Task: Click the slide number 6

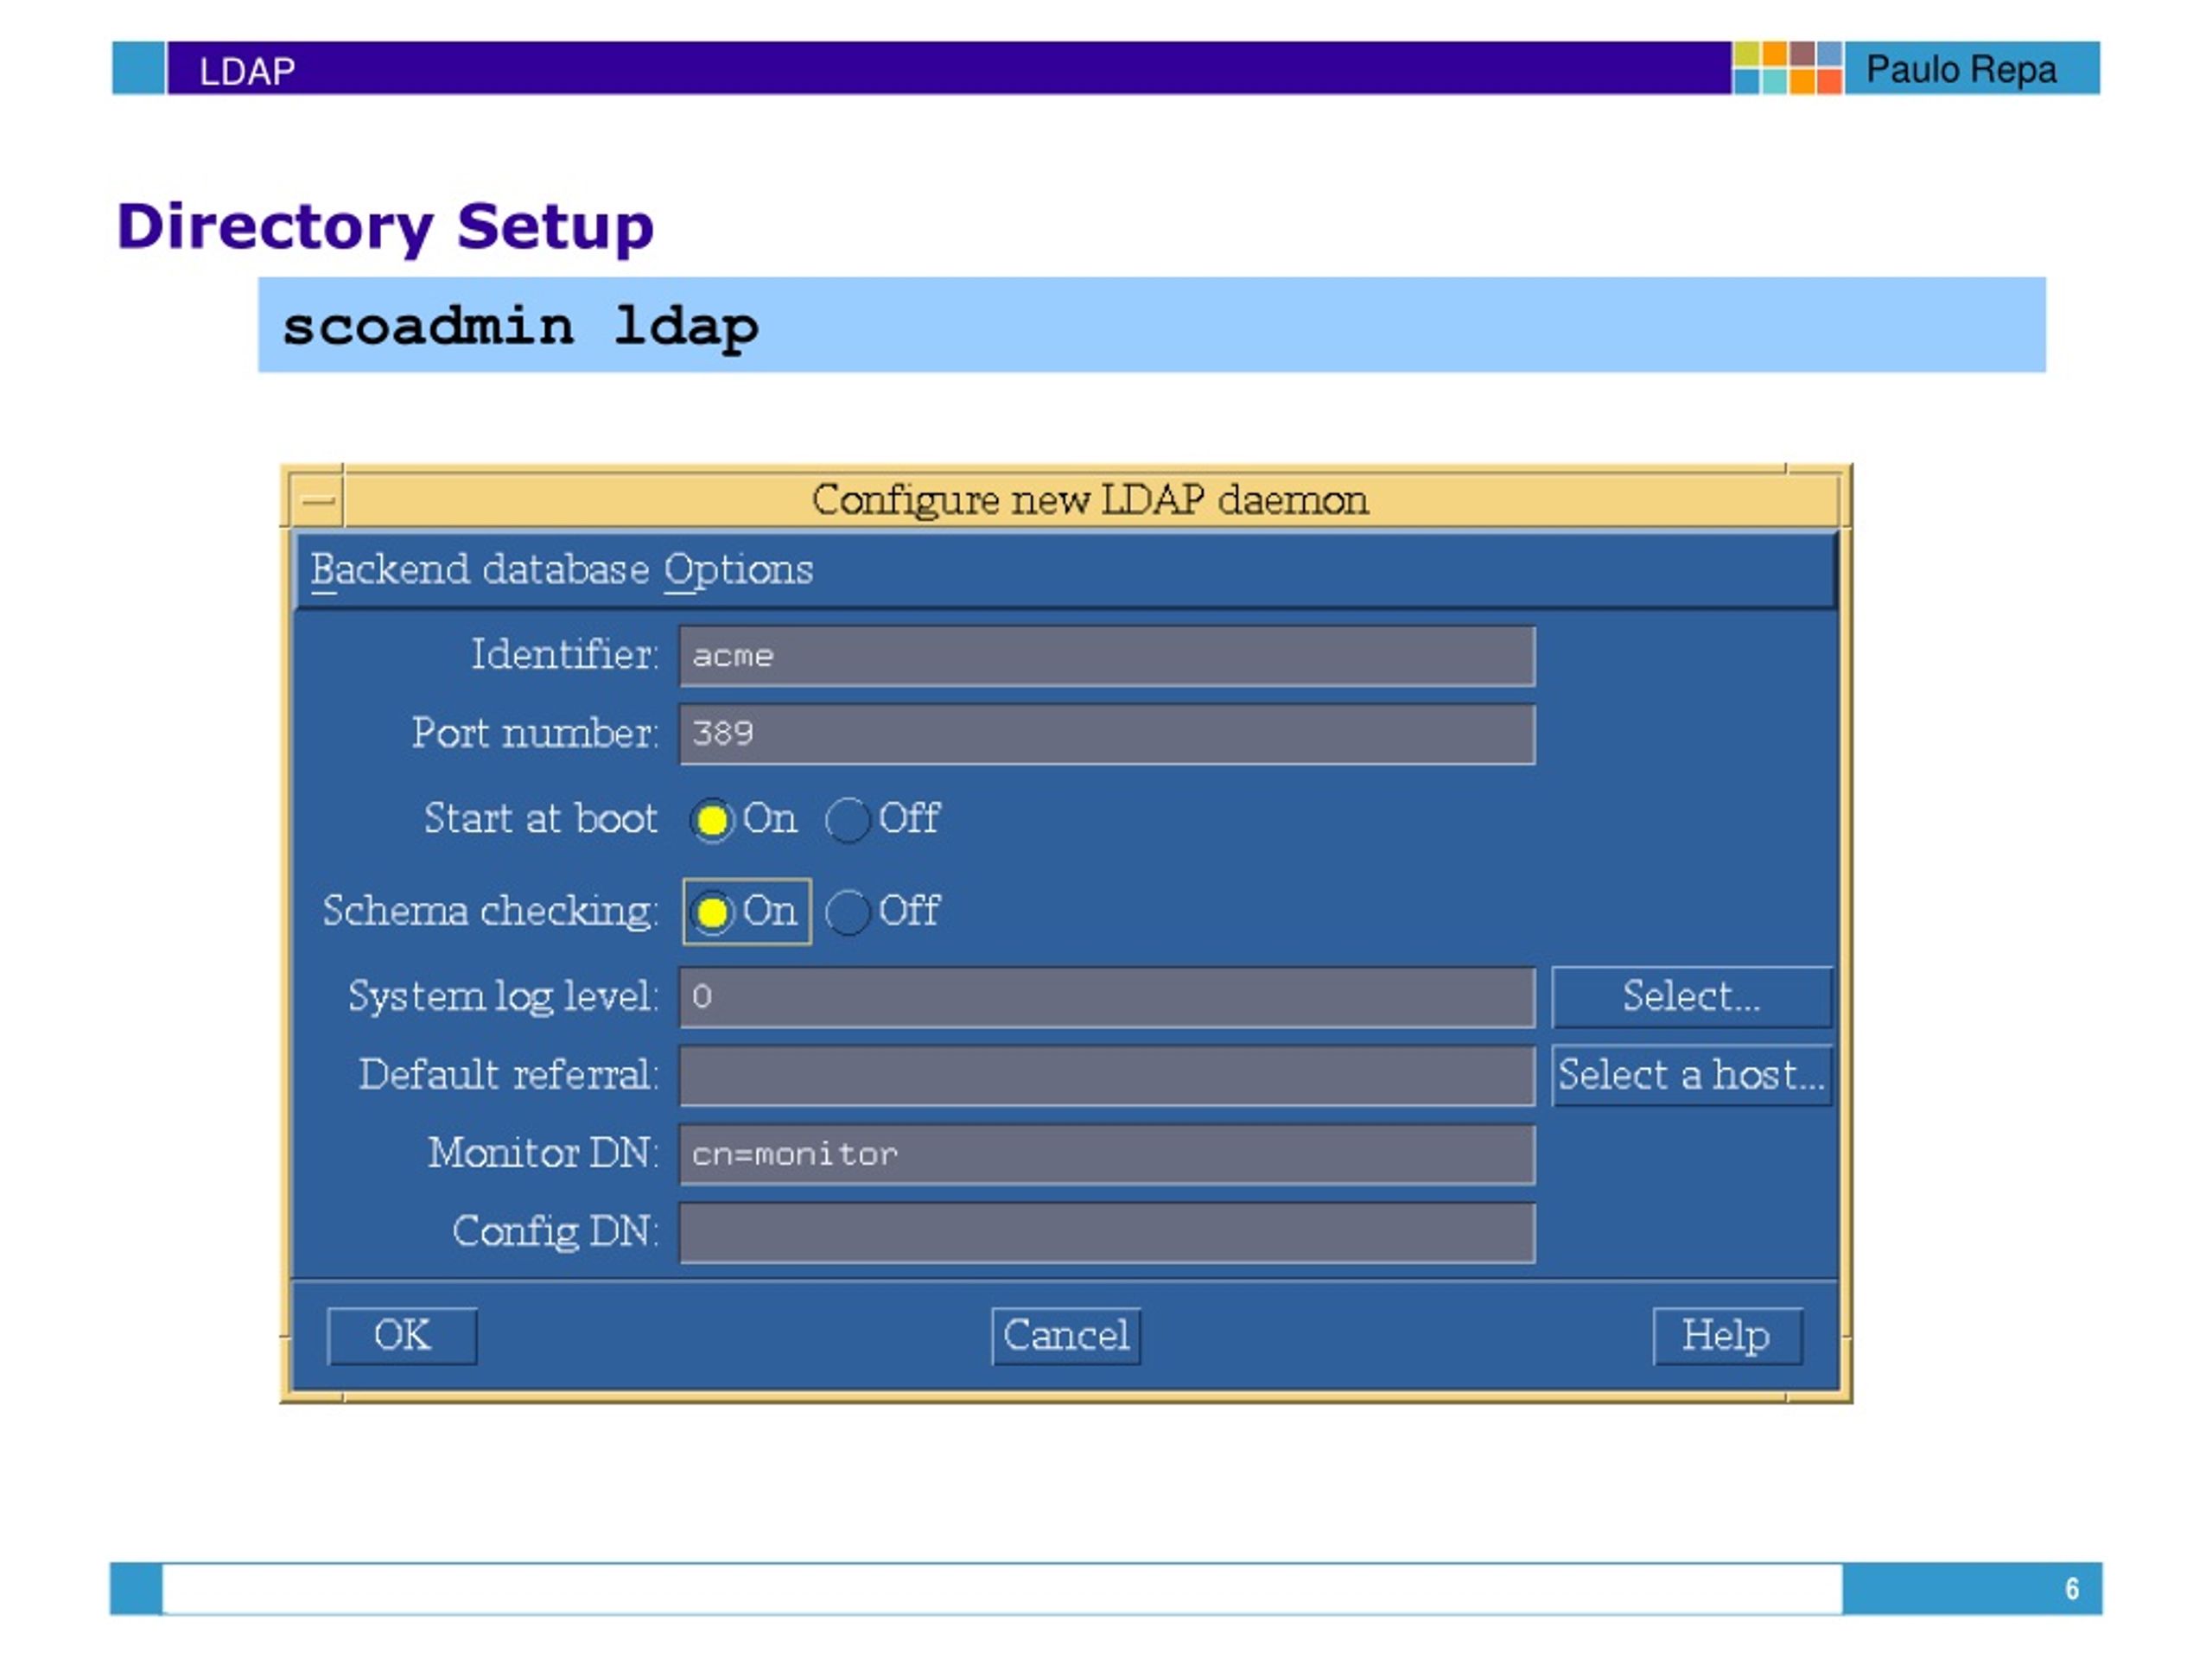Action: (2072, 1588)
